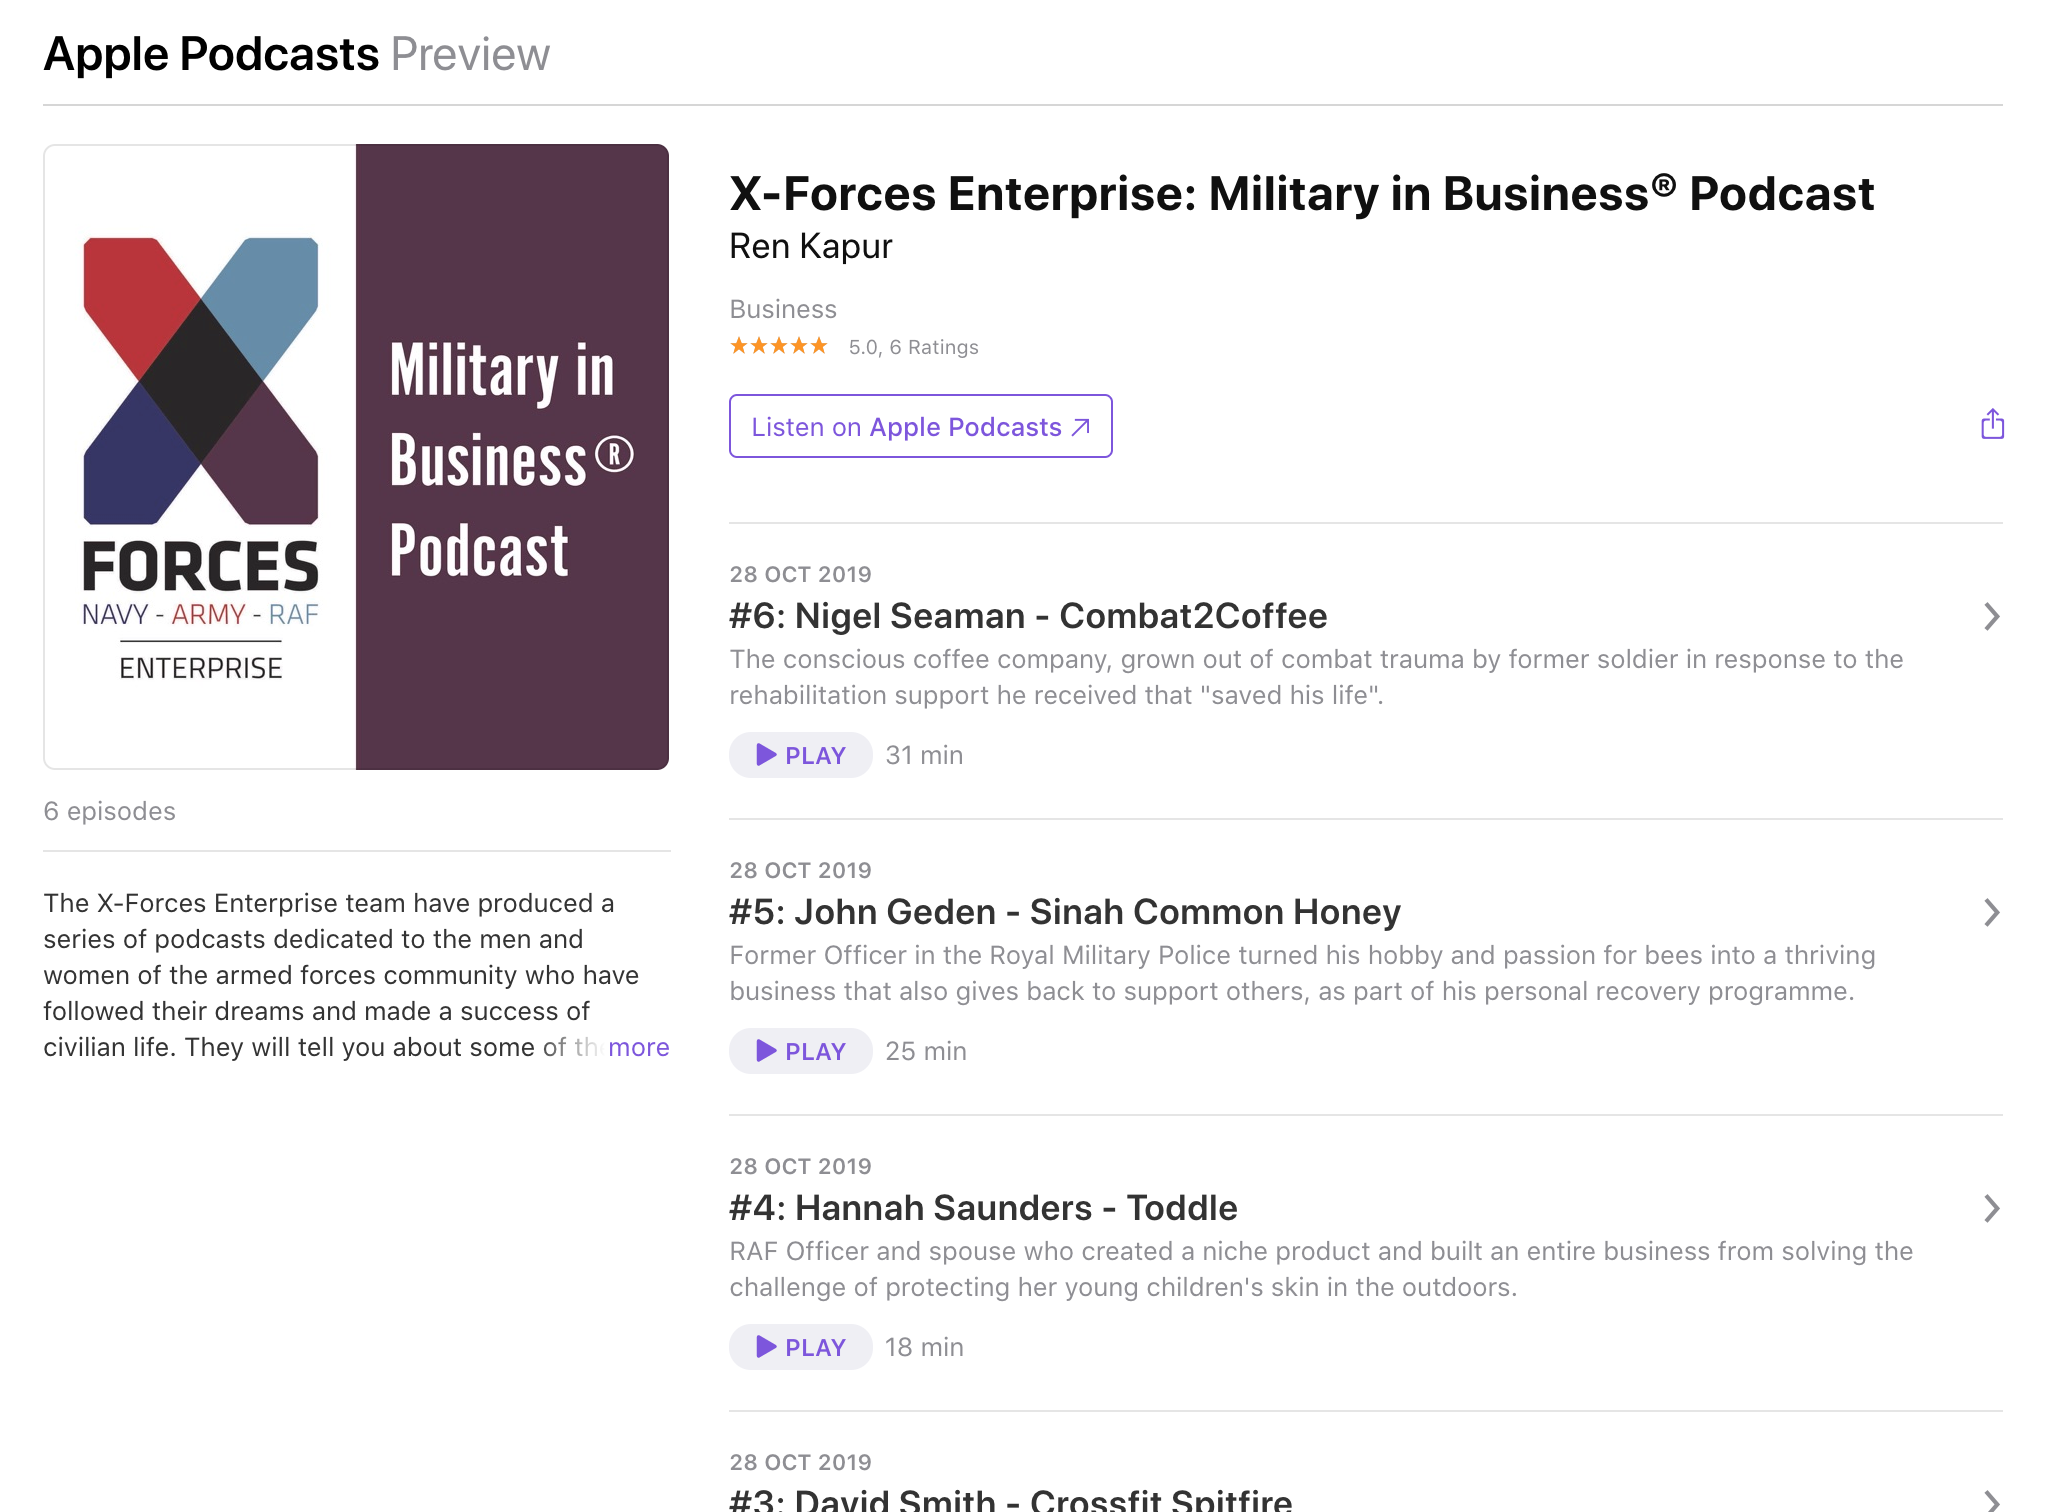
Task: Expand Hannah Saunders episode chevron
Action: pyautogui.click(x=1991, y=1208)
